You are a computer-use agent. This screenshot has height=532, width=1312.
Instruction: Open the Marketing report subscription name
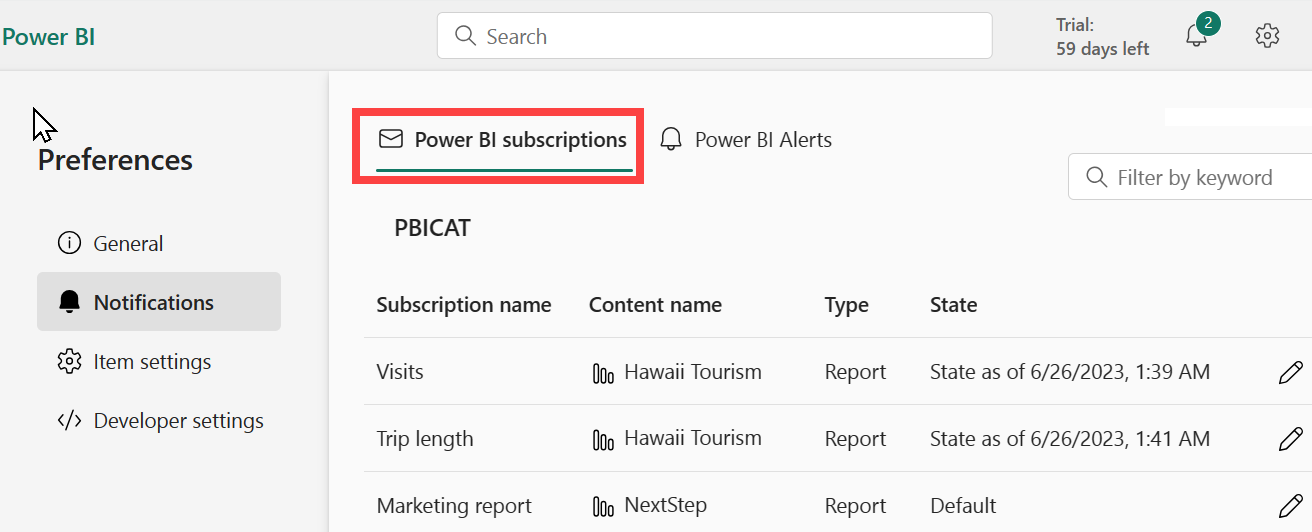(454, 506)
